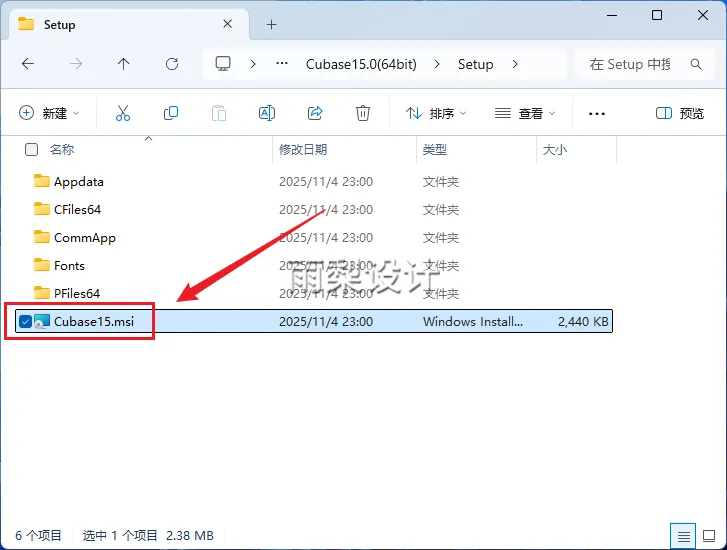727x550 pixels.
Task: Refresh the Setup folder view
Action: click(172, 64)
